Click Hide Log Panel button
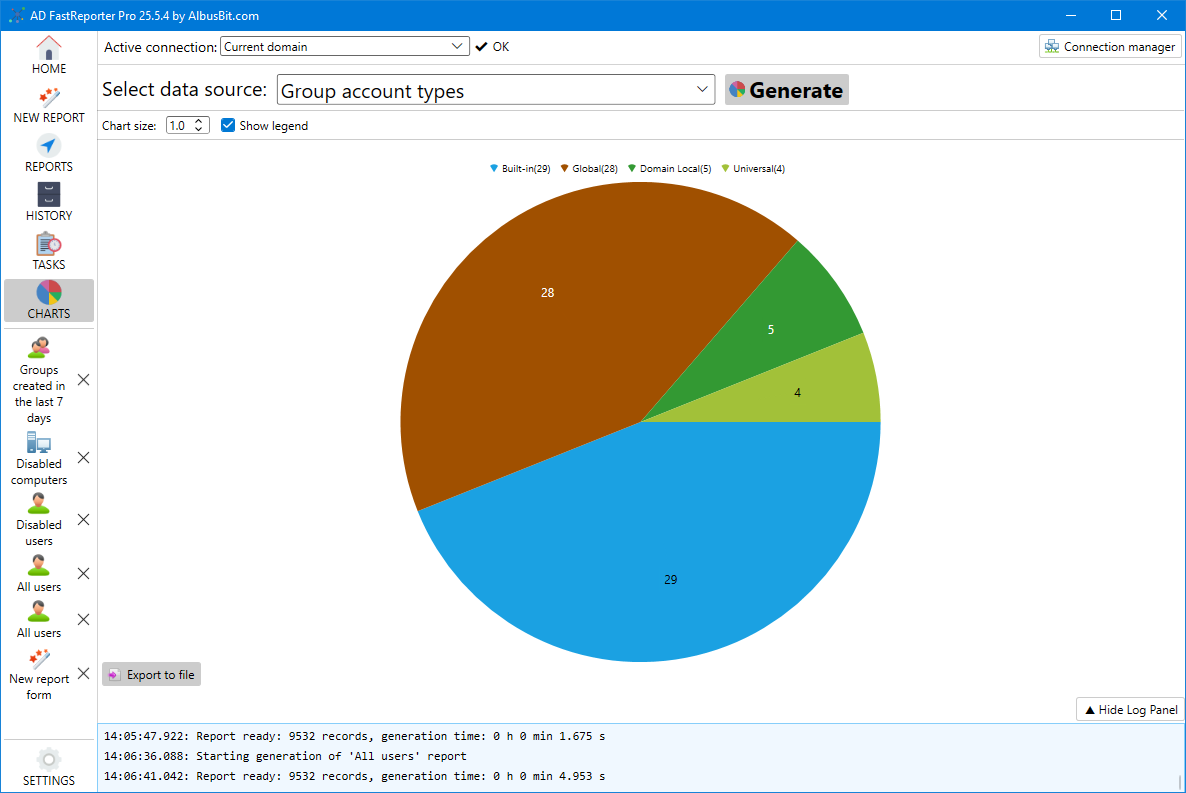Screen dimensions: 1186x793 tap(1130, 709)
